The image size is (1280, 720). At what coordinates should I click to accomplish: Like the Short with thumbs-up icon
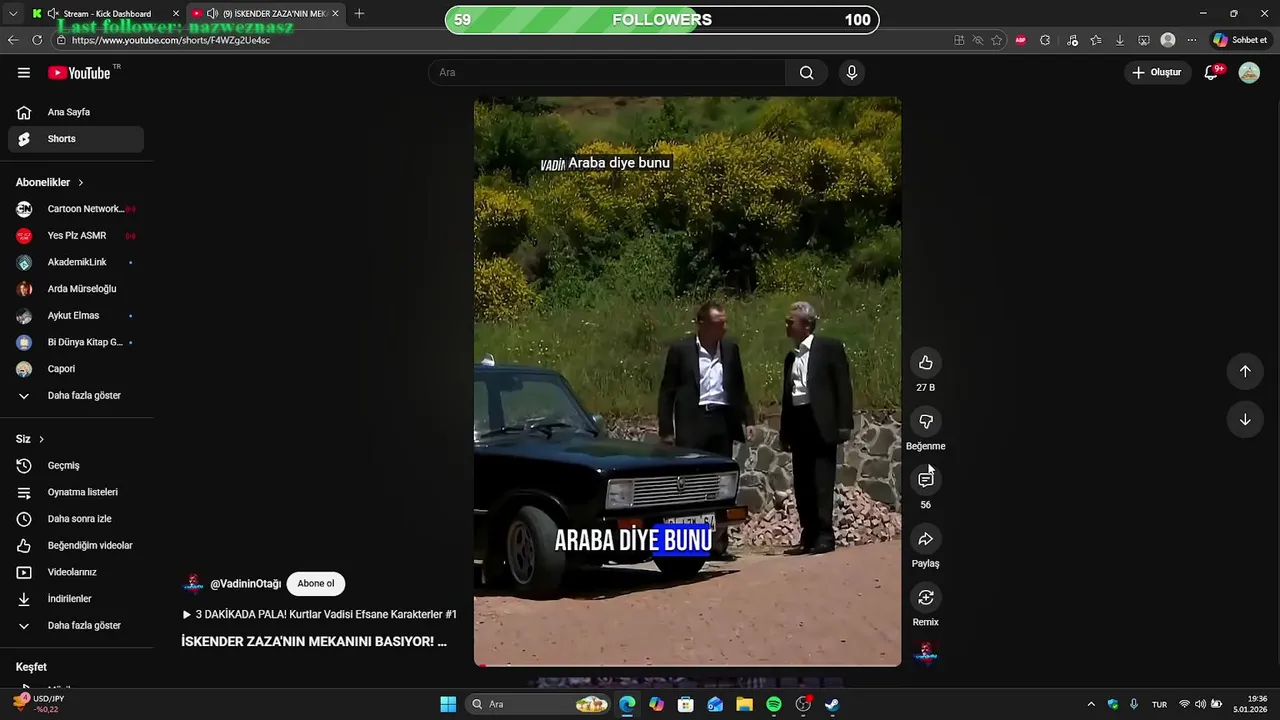tap(925, 363)
